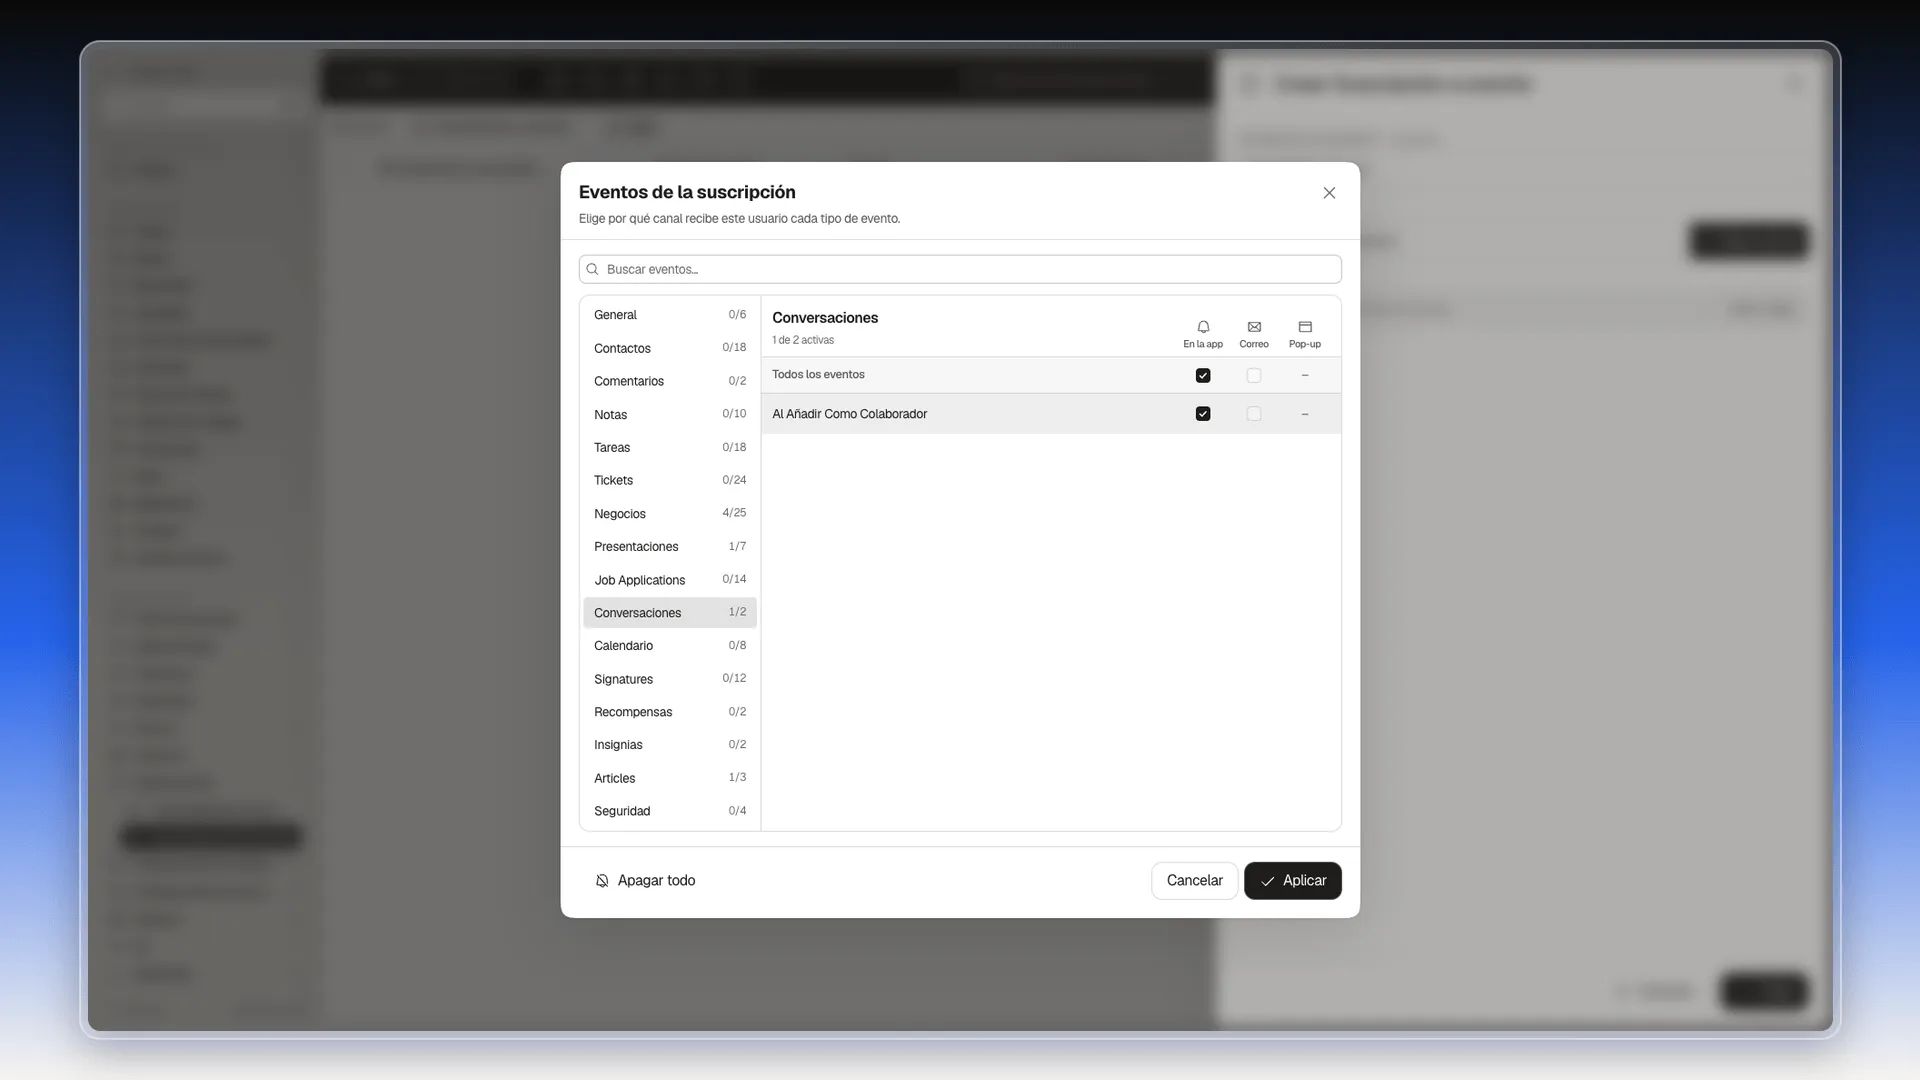
Task: Click the search magnifier icon
Action: [592, 269]
